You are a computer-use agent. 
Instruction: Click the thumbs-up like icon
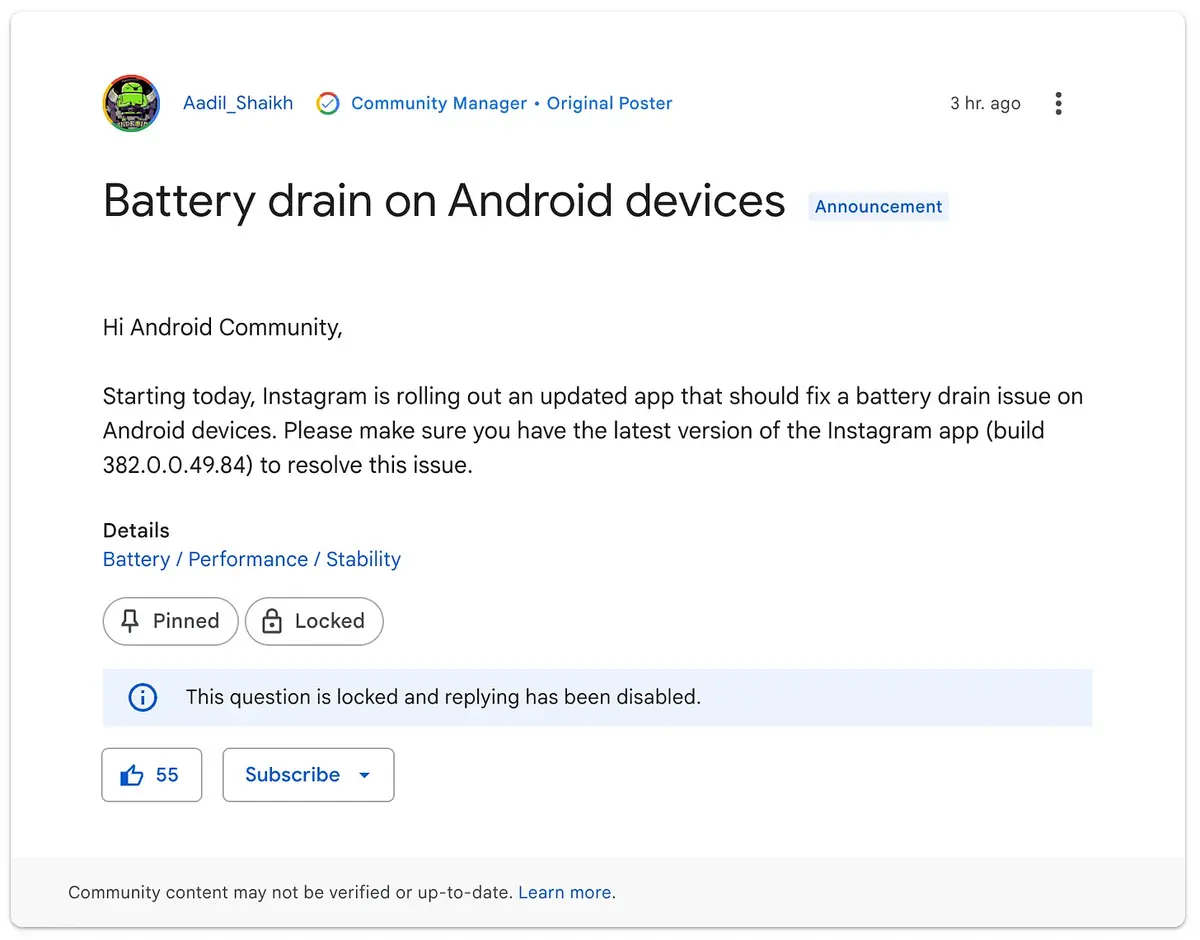point(133,774)
